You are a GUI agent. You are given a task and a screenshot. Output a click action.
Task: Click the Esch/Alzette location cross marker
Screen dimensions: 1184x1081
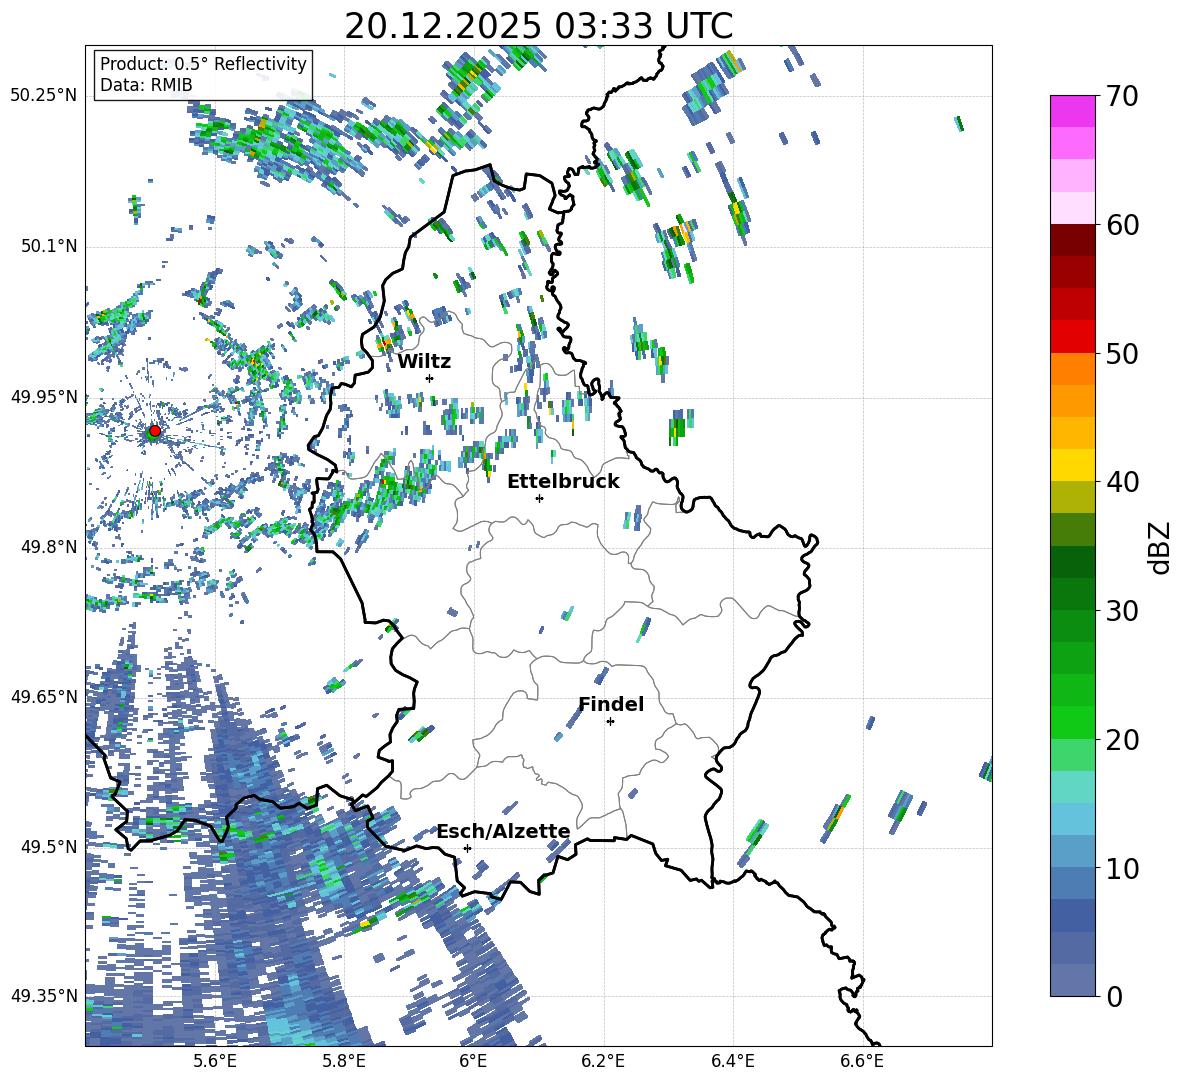[467, 848]
